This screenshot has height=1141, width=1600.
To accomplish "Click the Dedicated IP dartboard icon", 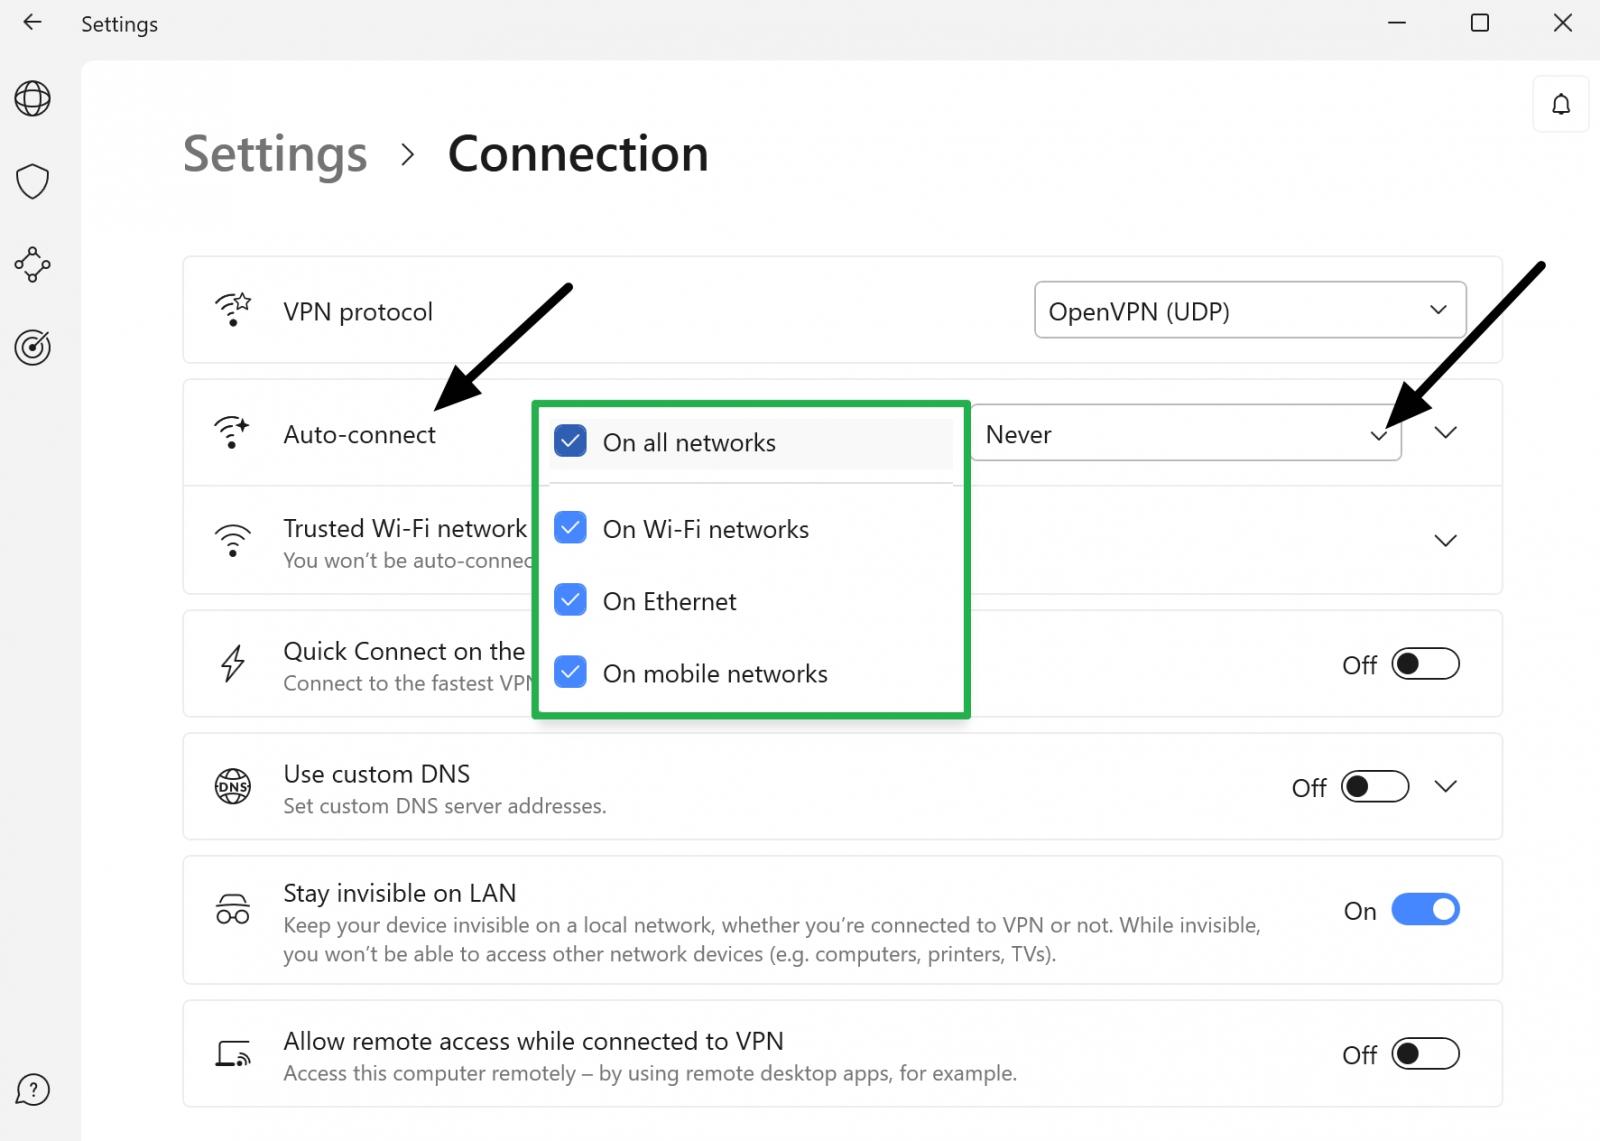I will (33, 347).
